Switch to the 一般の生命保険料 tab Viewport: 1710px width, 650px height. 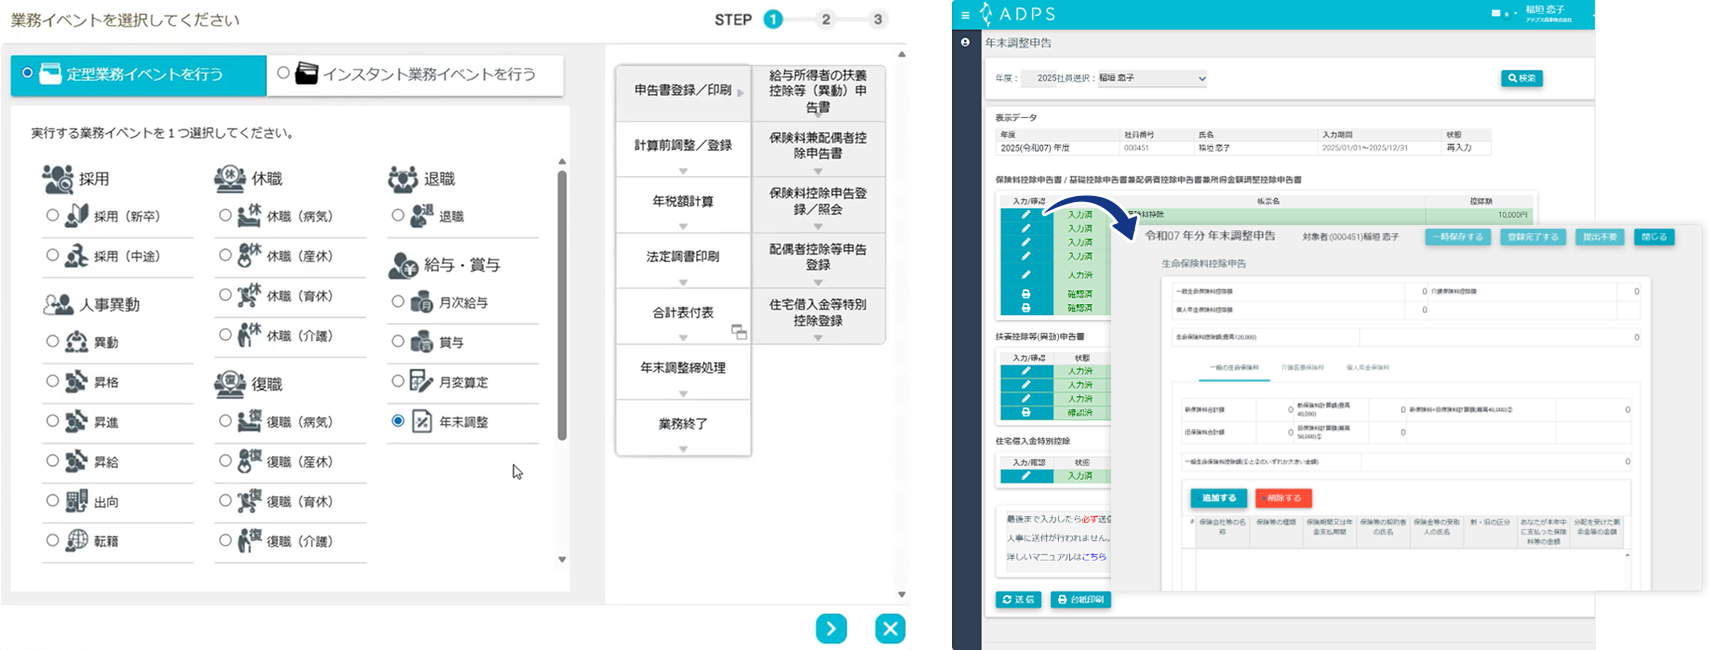pyautogui.click(x=1234, y=368)
